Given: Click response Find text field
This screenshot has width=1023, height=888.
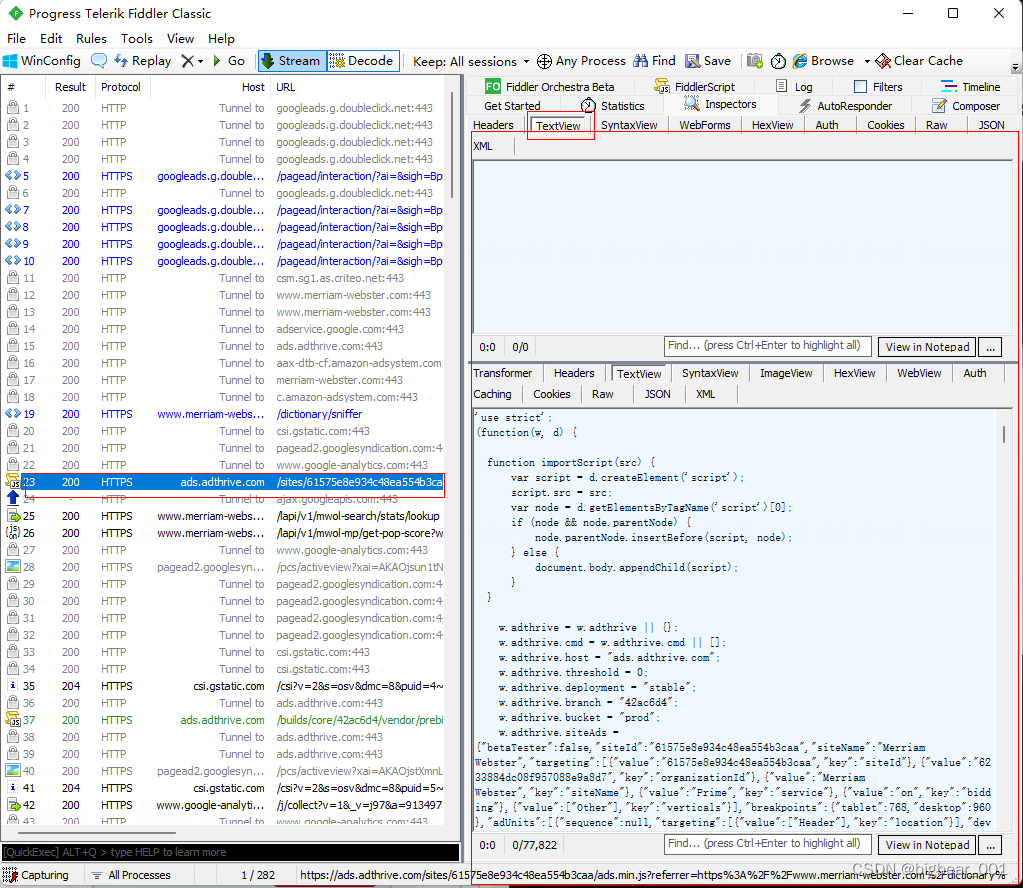Looking at the screenshot, I should (768, 844).
